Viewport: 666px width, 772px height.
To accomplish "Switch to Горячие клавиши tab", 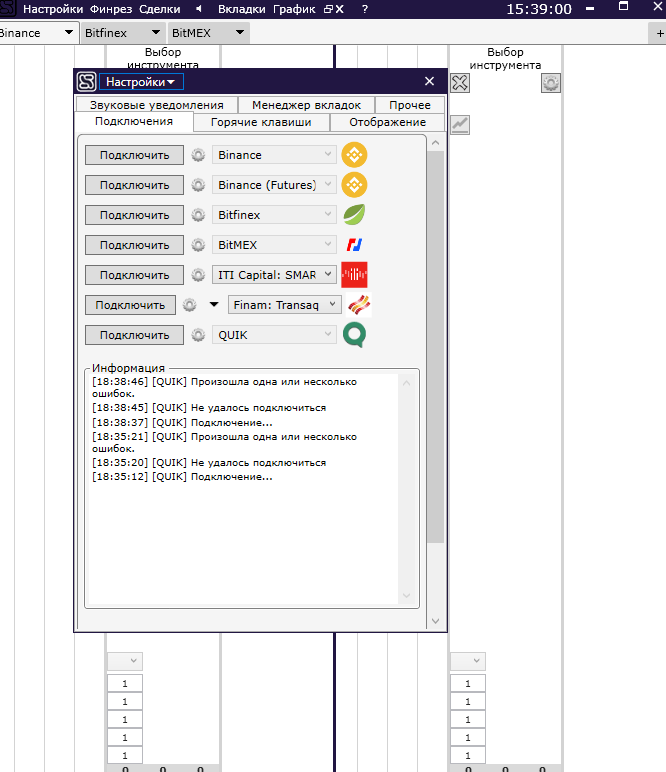I will click(261, 122).
